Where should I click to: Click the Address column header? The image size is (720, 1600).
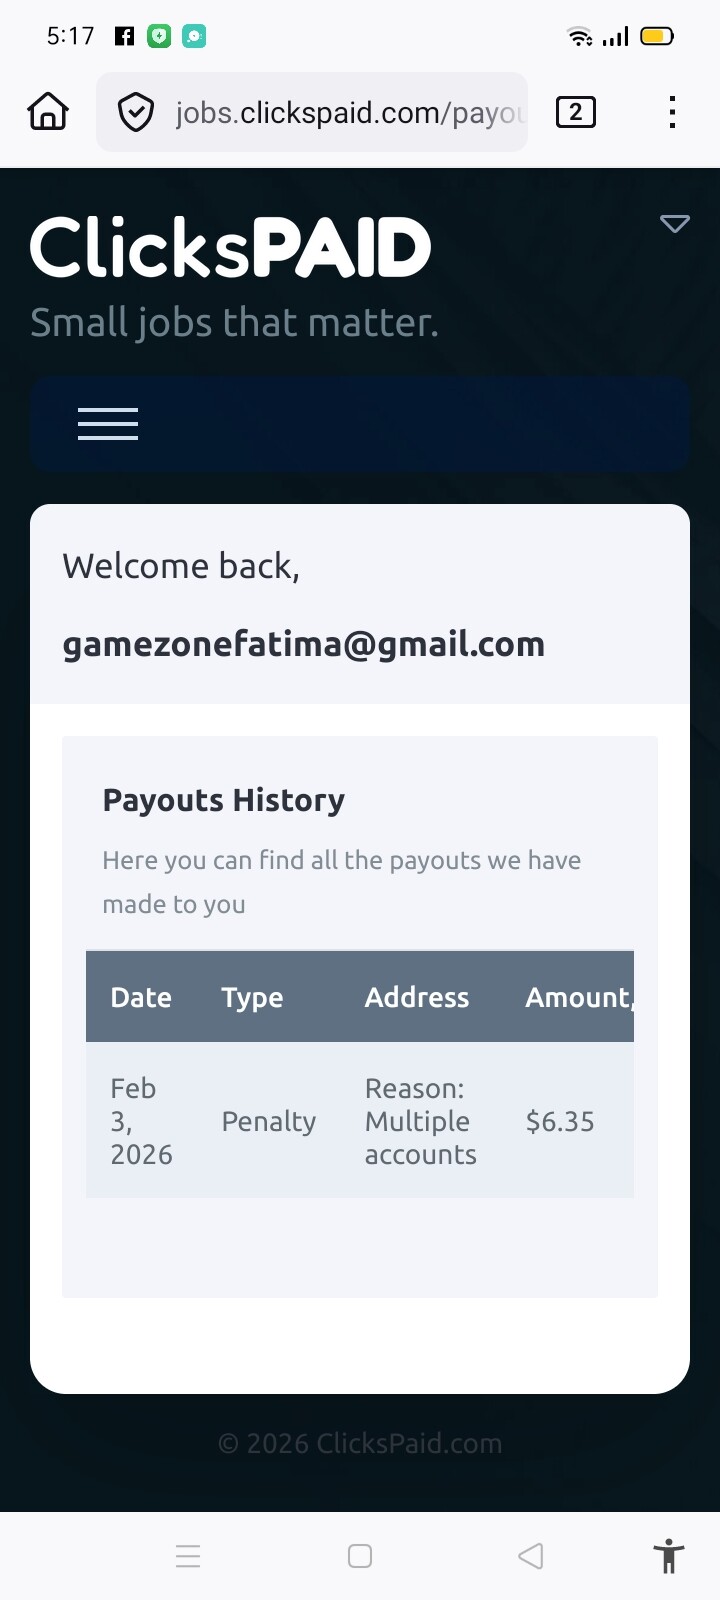coord(417,997)
